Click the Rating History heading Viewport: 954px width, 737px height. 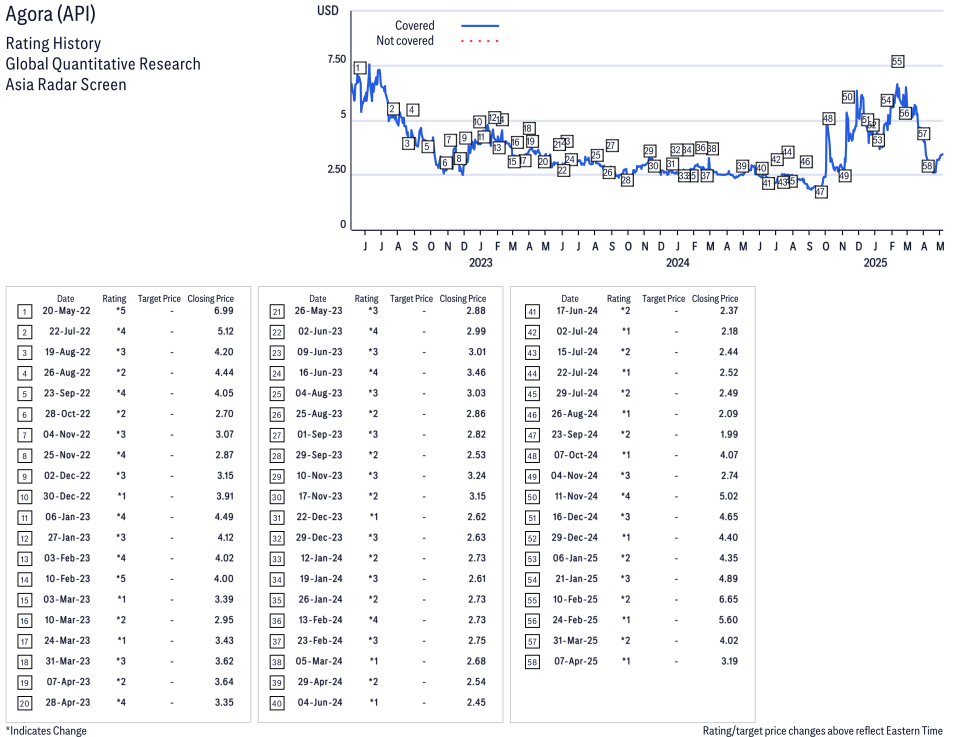(x=54, y=44)
